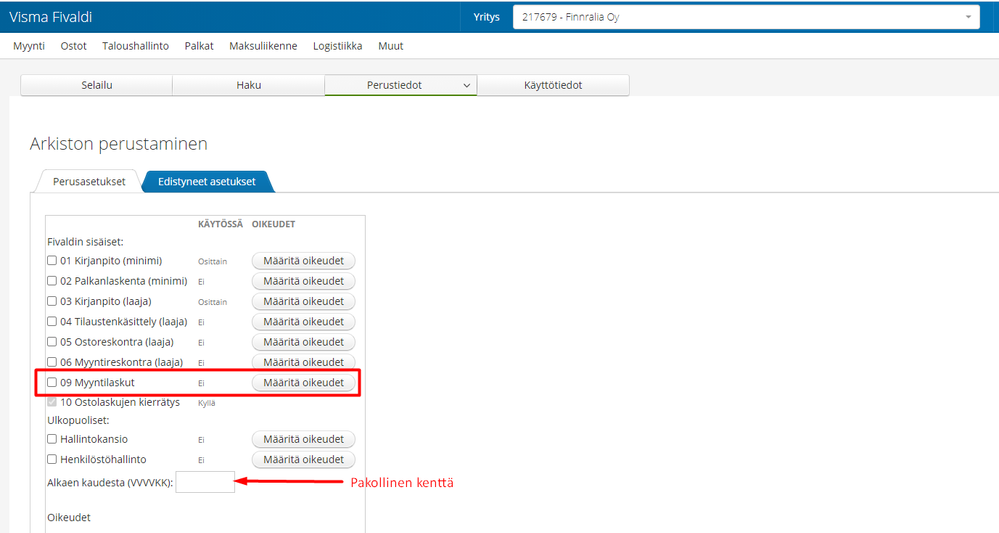Open the Taloushallinto menu
The image size is (999, 533).
[136, 46]
